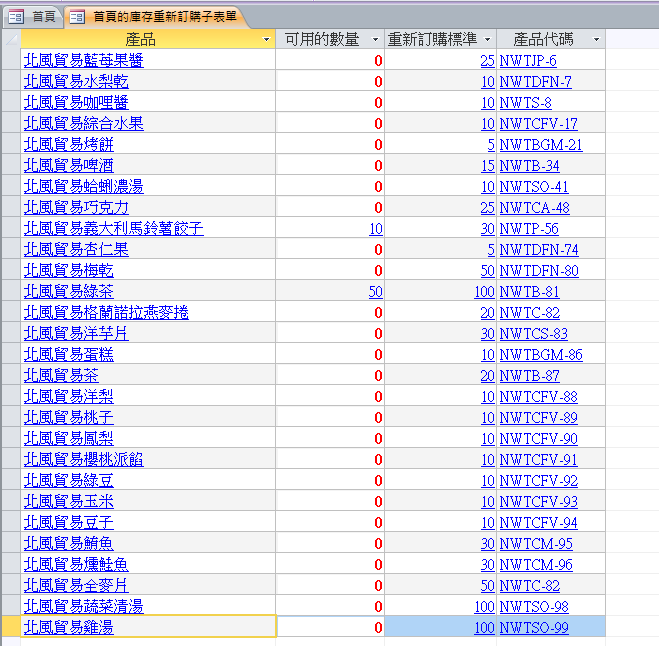
Task: Open the 可用的數量 column filter dropdown
Action: (375, 40)
